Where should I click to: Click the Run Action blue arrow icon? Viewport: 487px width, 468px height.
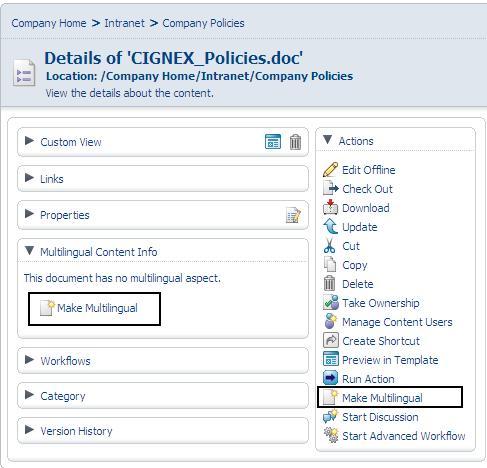coord(330,378)
